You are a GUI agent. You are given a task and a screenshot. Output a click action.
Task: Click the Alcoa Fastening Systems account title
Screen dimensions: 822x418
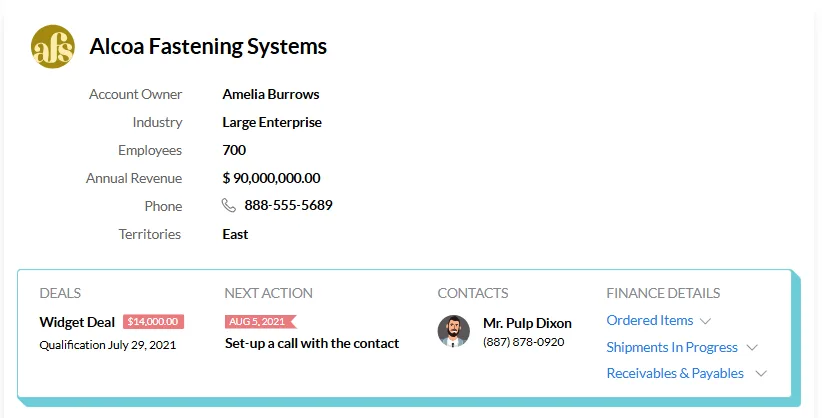point(208,47)
